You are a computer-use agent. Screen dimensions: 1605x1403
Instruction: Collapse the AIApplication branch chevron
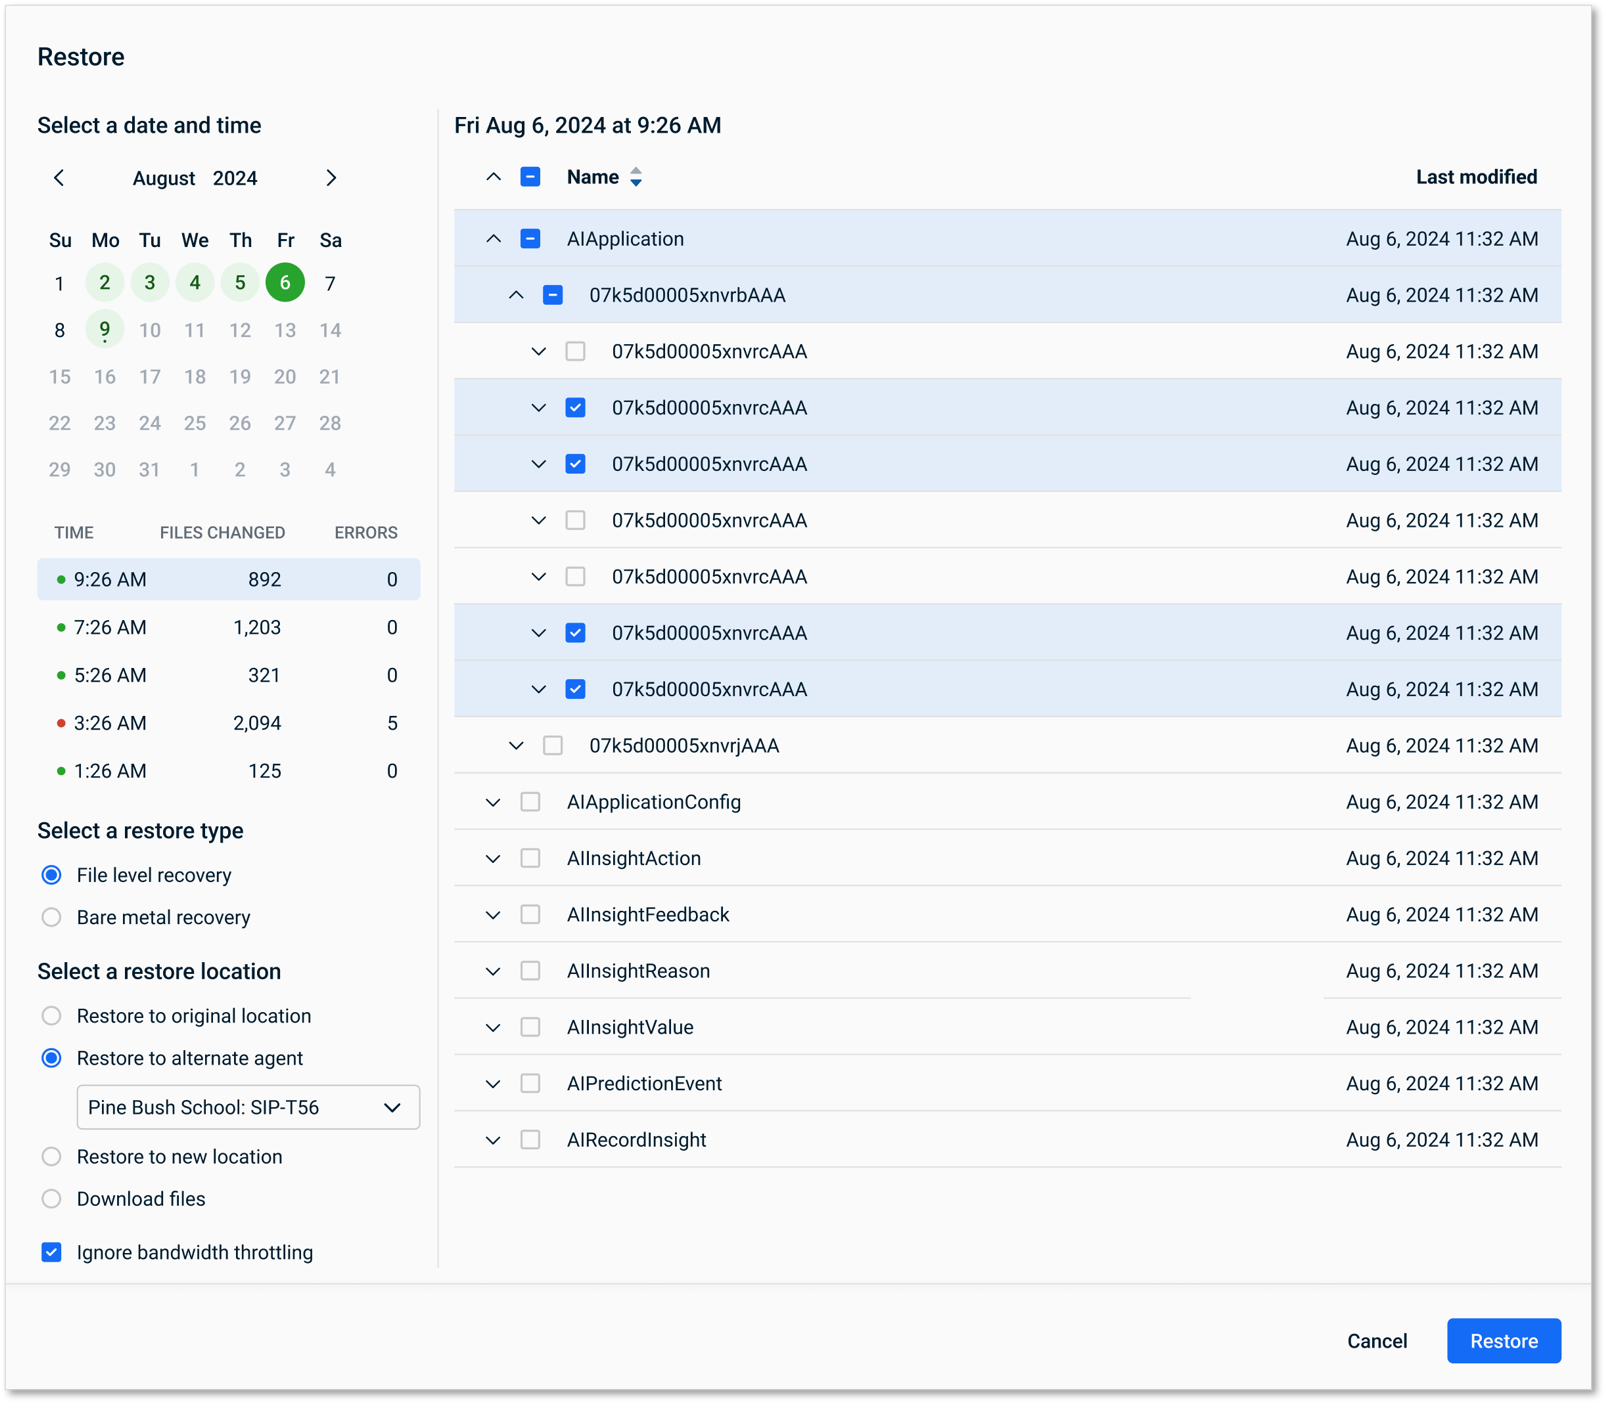click(492, 238)
